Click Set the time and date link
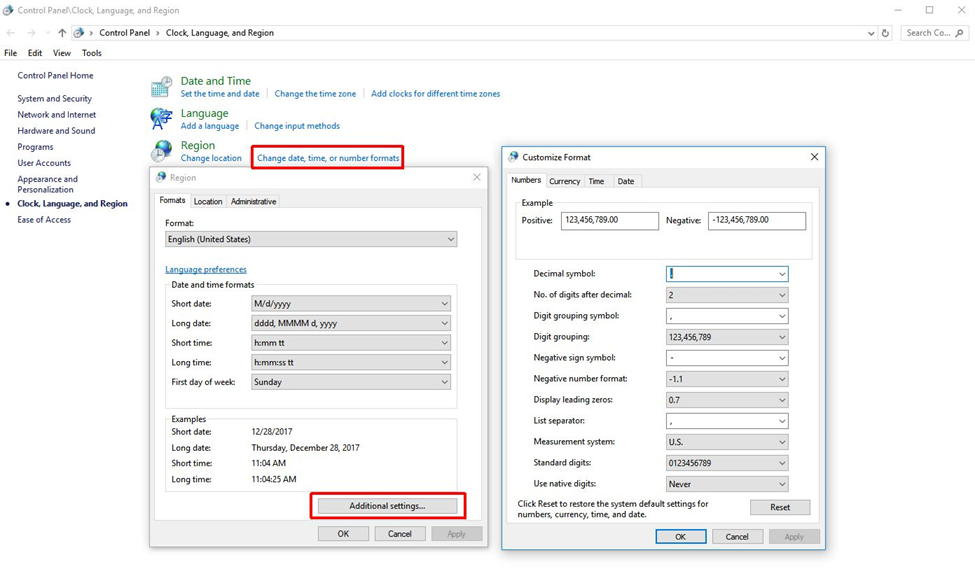The width and height of the screenshot is (975, 569). point(220,94)
